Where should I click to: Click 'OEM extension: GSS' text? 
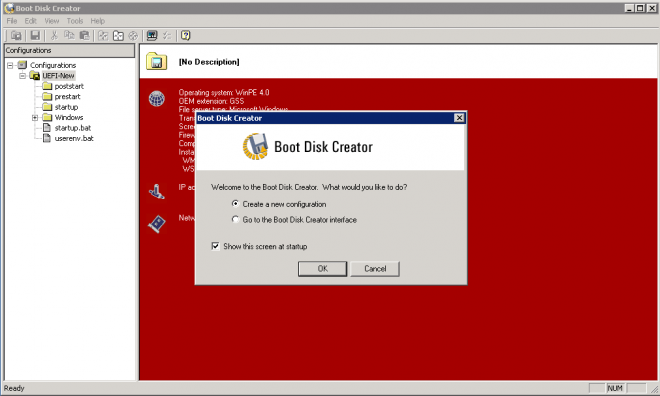(x=211, y=101)
